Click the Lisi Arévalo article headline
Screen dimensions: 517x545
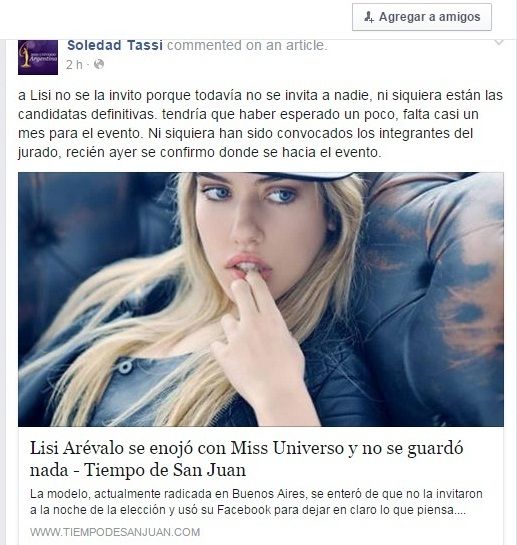(247, 459)
